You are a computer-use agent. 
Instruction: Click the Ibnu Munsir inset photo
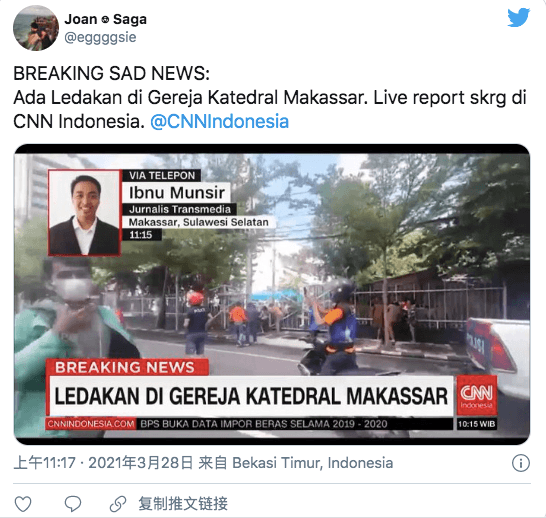(x=84, y=212)
